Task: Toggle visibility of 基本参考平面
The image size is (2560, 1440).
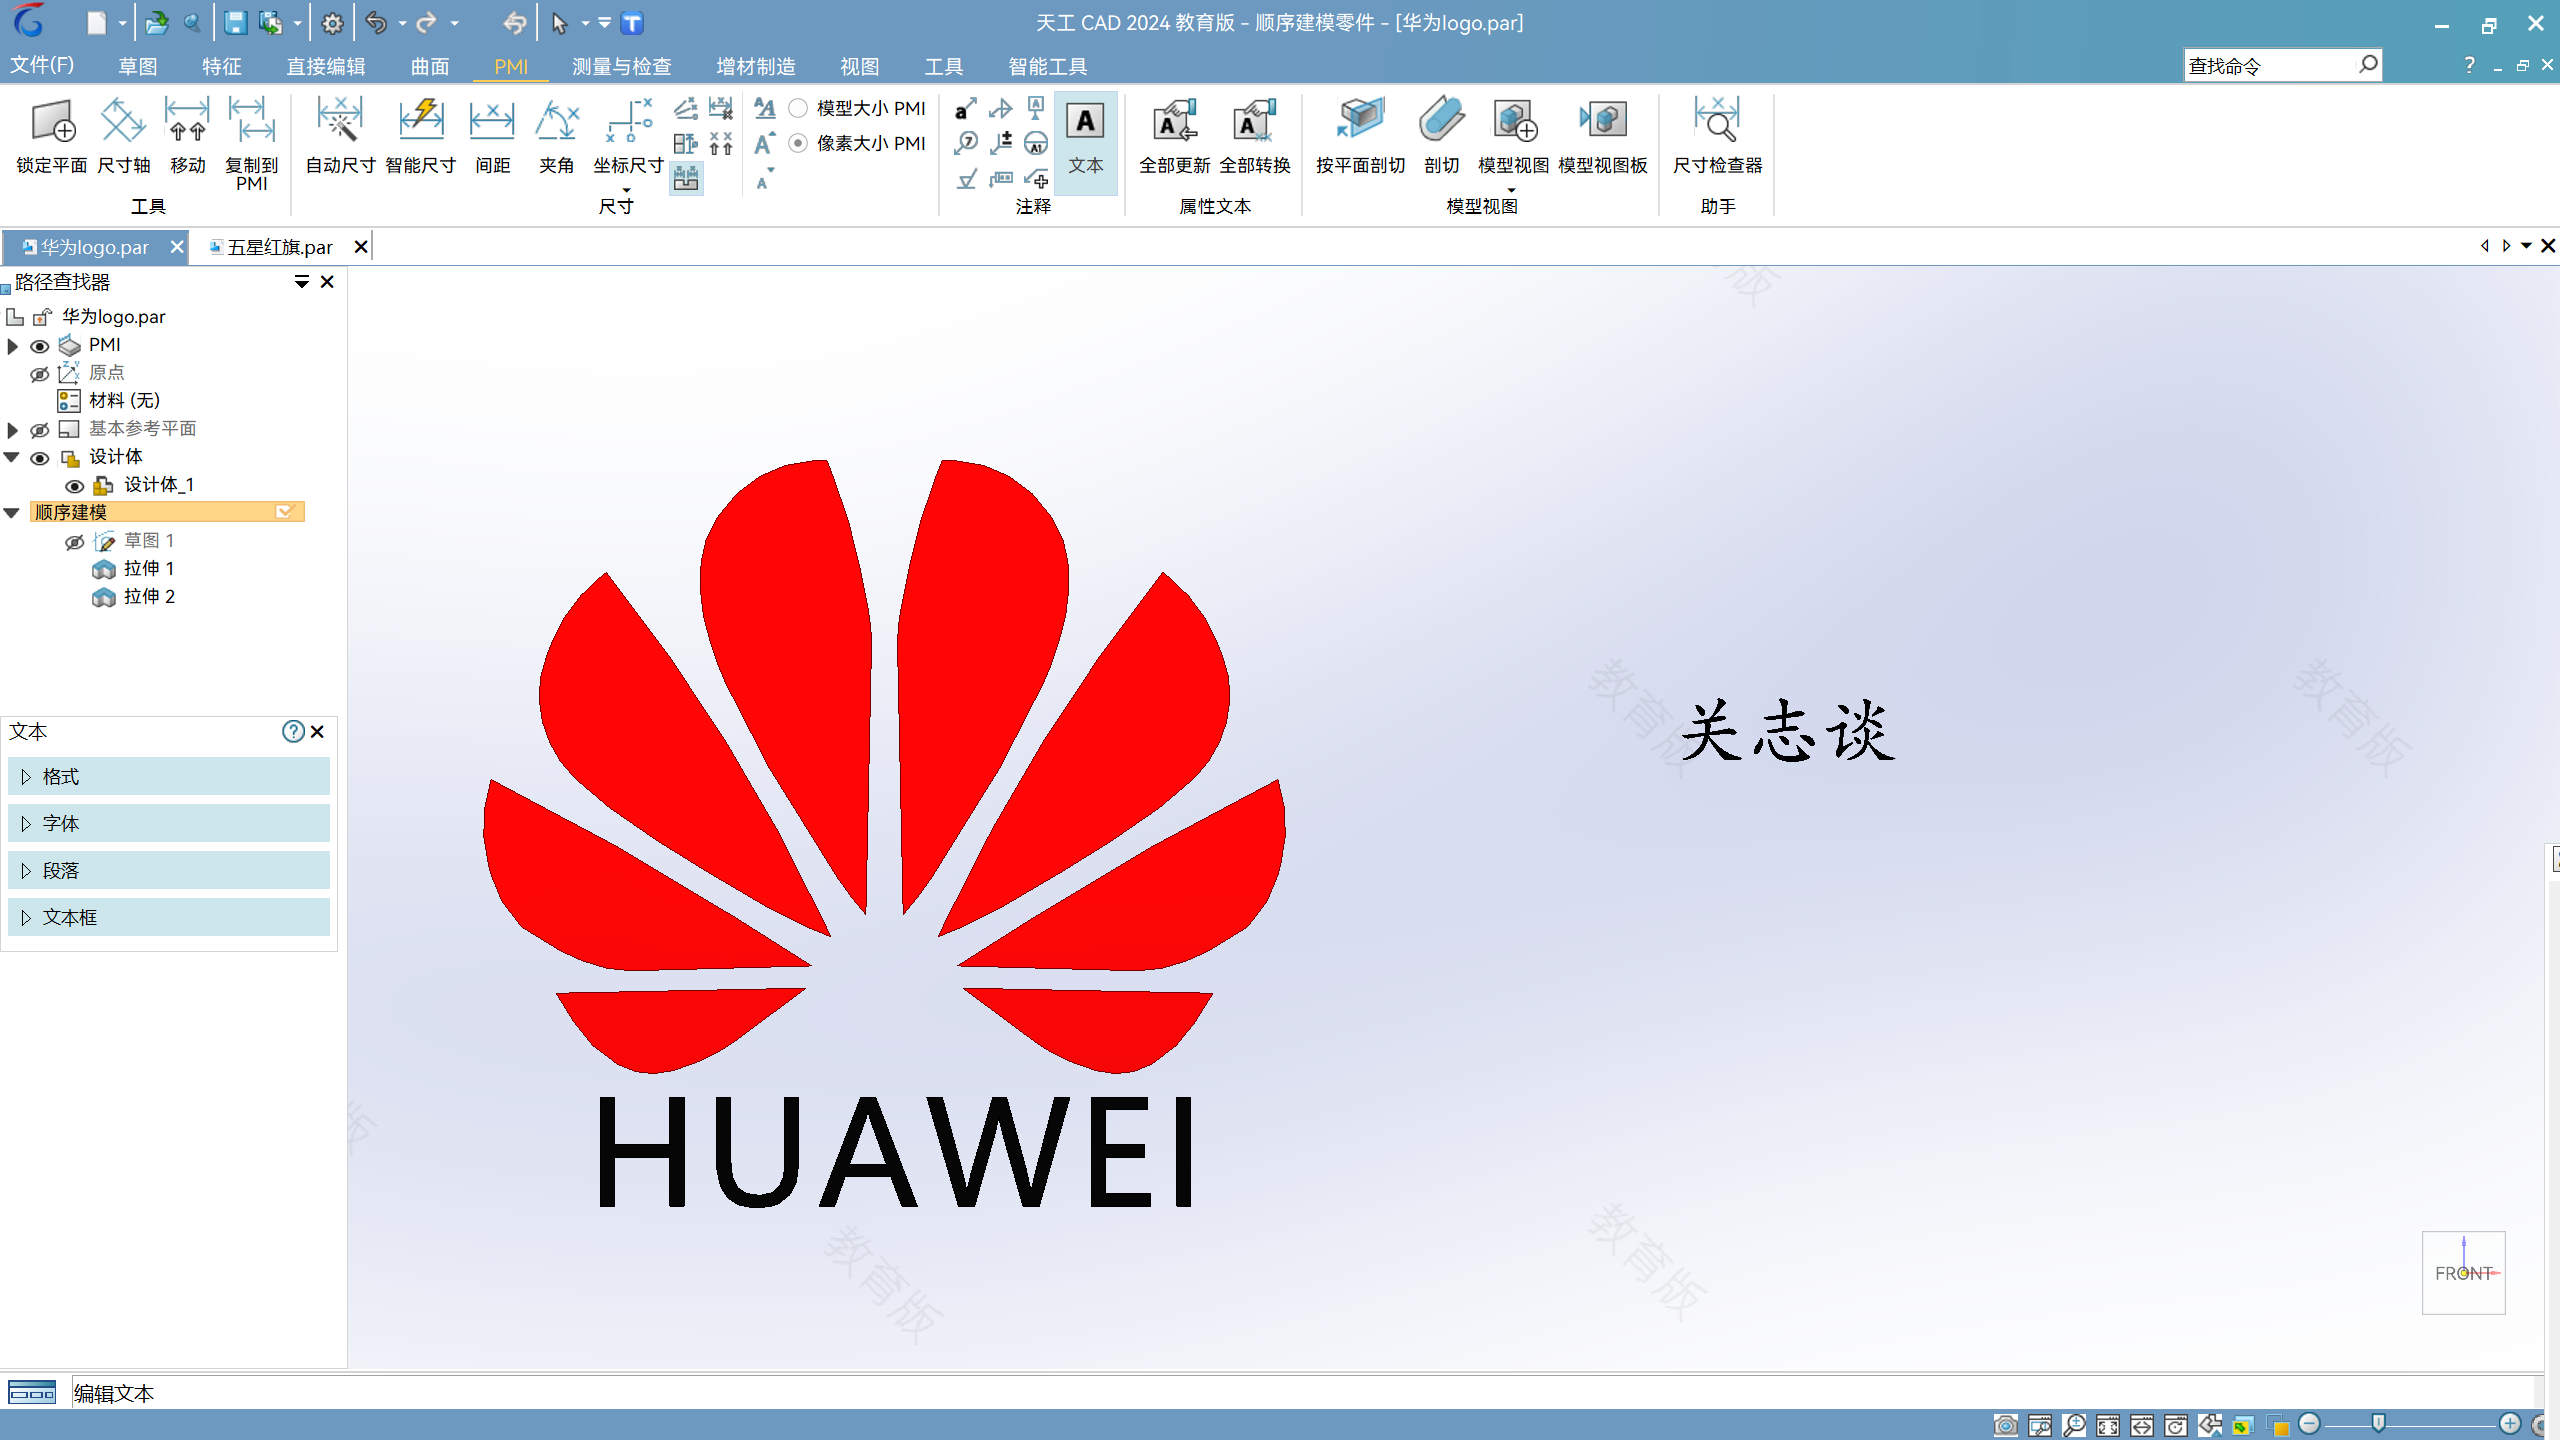Action: tap(40, 430)
